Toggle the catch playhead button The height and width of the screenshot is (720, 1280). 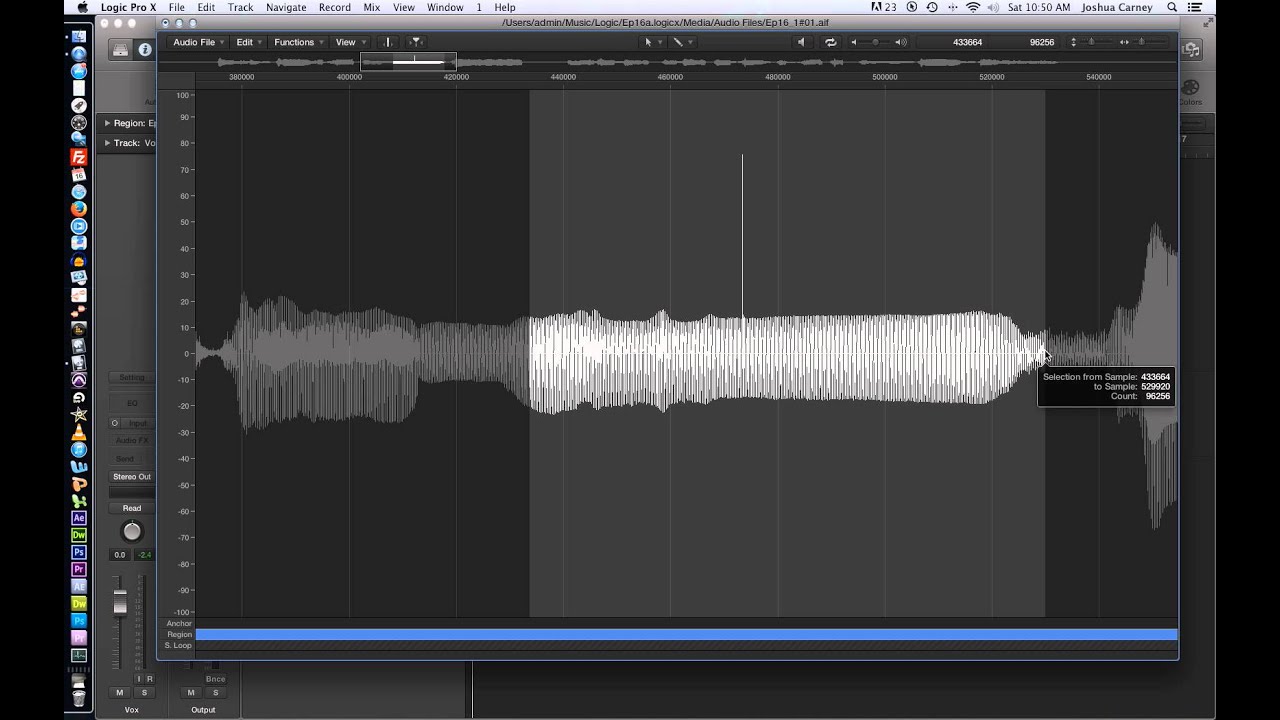coord(415,42)
